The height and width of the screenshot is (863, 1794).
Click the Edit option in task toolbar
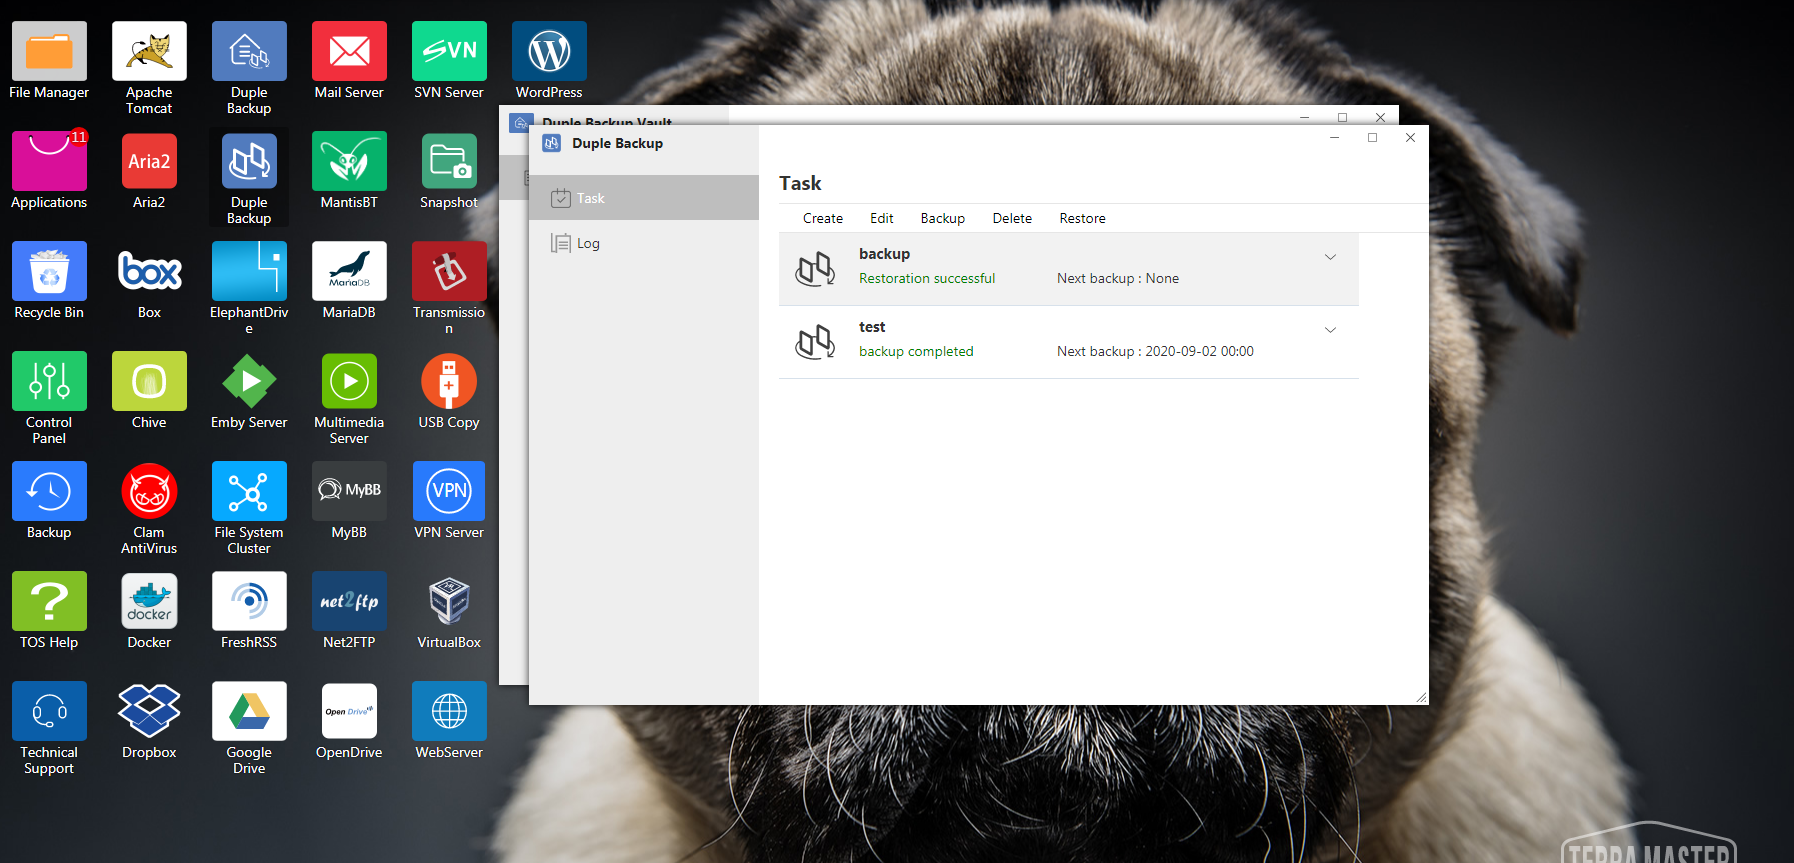click(881, 218)
